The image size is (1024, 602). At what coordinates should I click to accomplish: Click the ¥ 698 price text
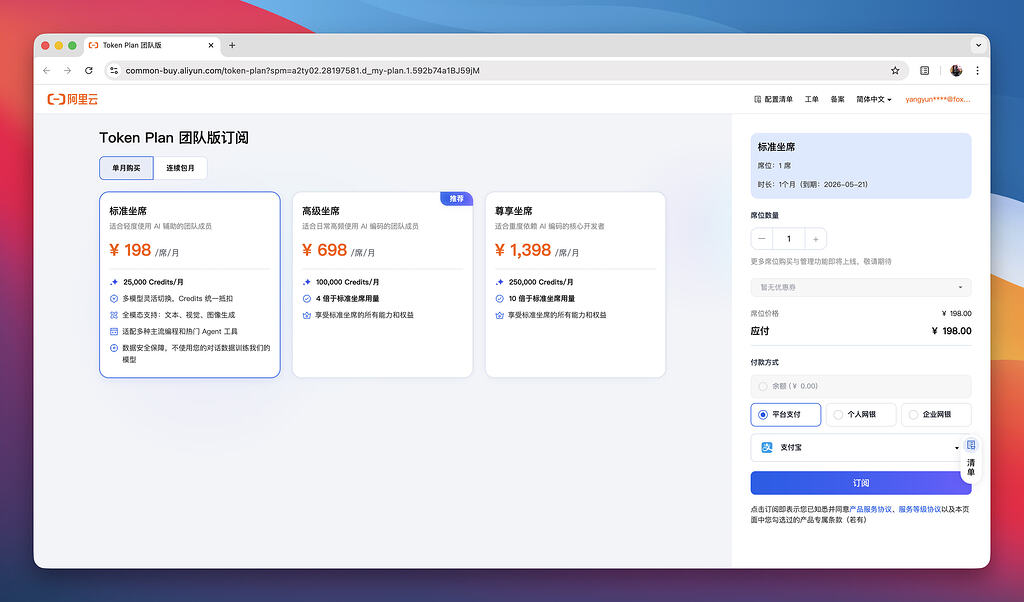pos(324,250)
